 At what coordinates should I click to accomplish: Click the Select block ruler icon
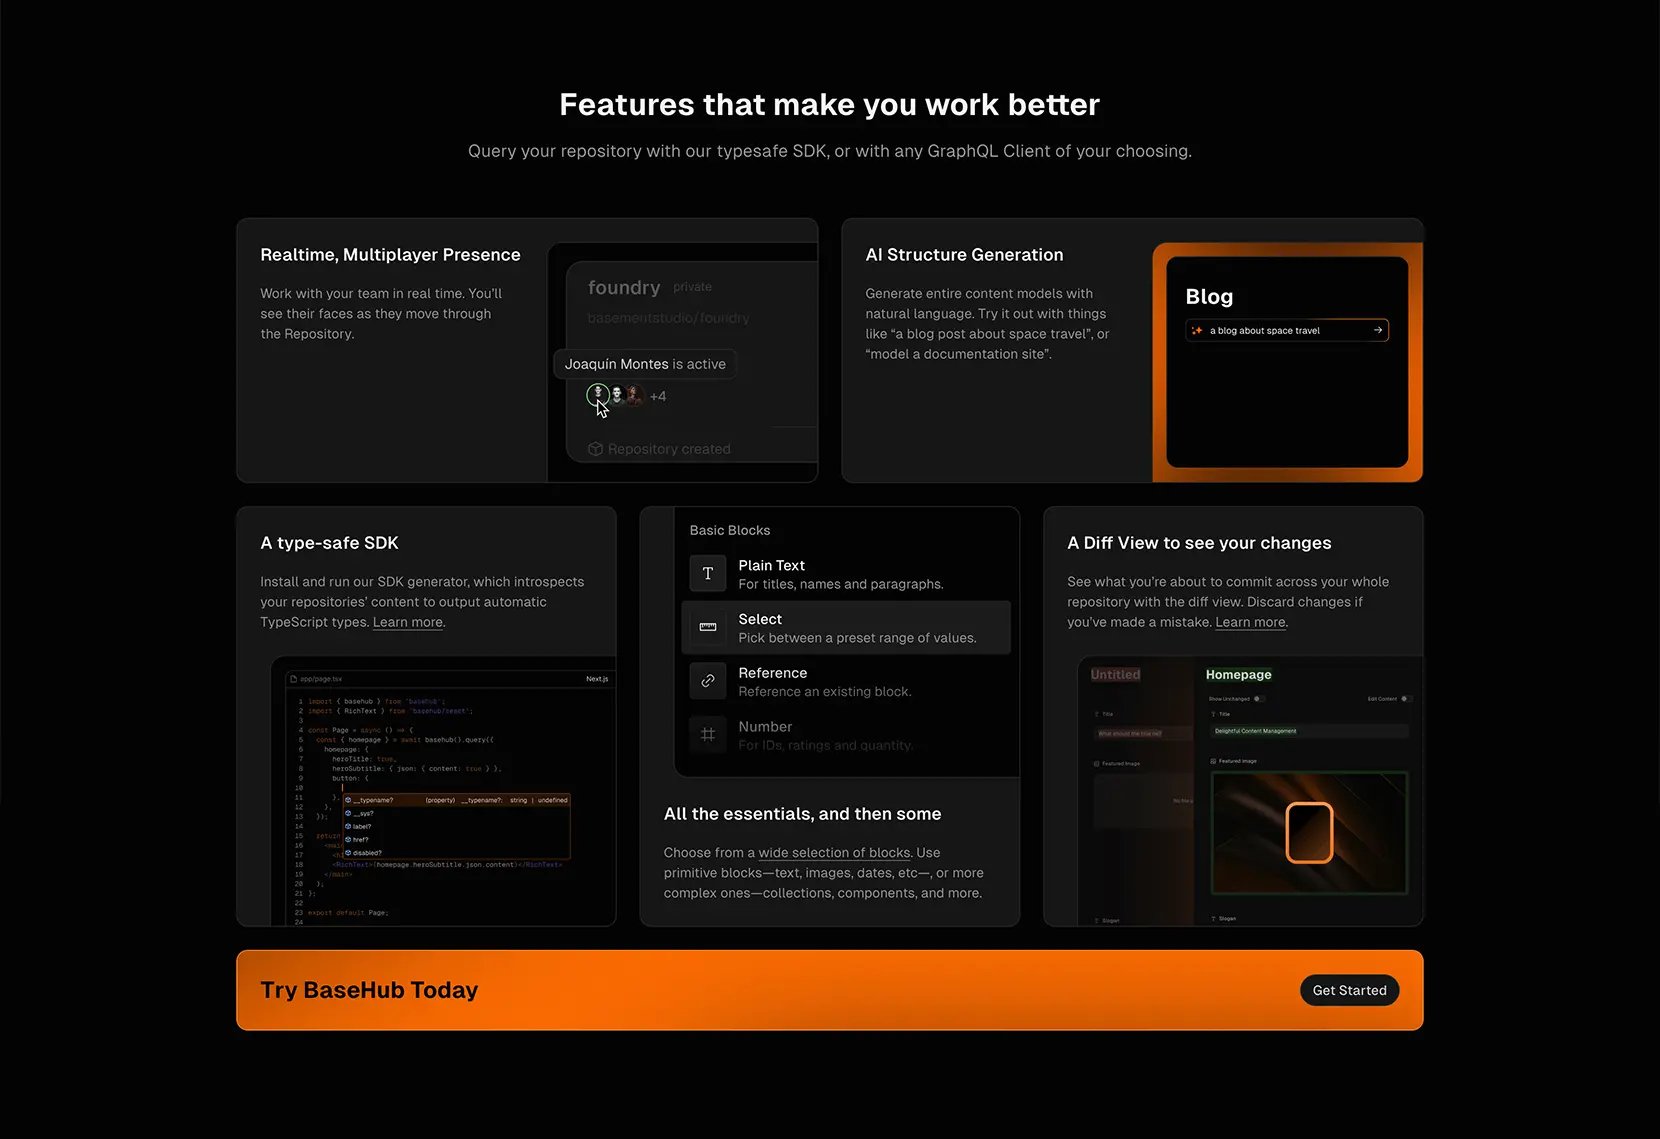[708, 627]
